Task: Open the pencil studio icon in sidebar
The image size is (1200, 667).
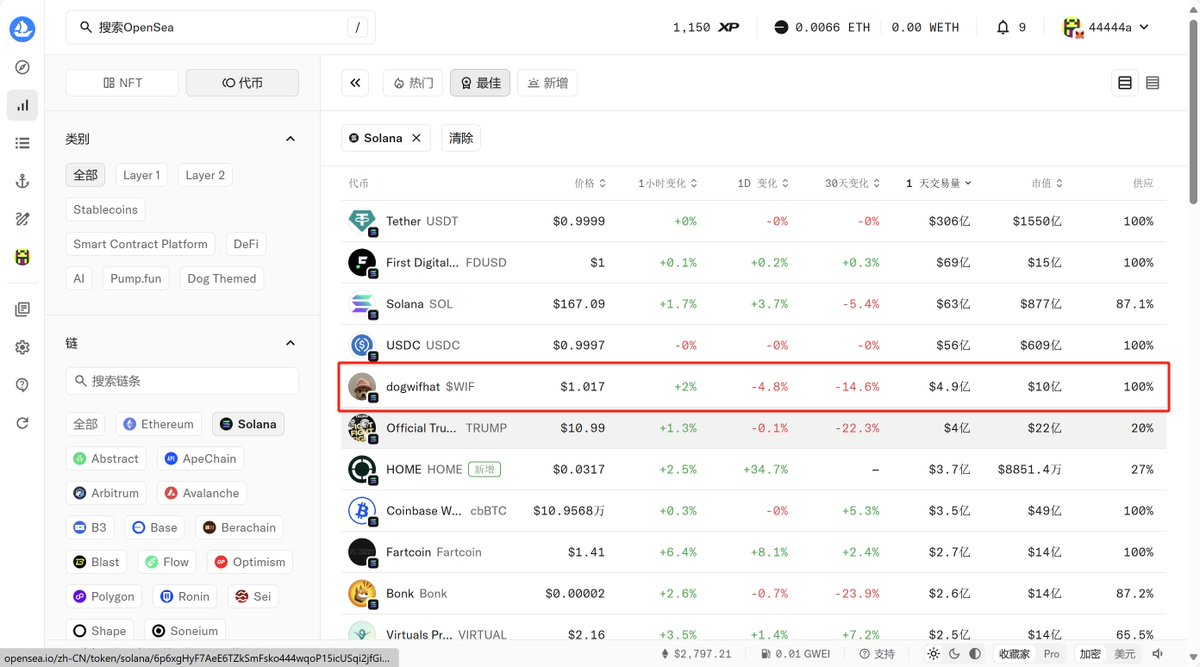Action: coord(22,219)
